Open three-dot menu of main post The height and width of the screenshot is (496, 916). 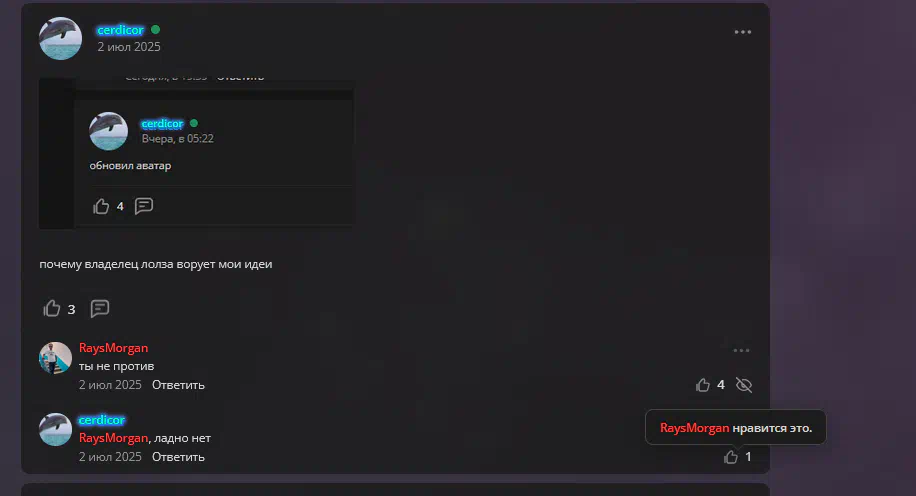coord(742,32)
